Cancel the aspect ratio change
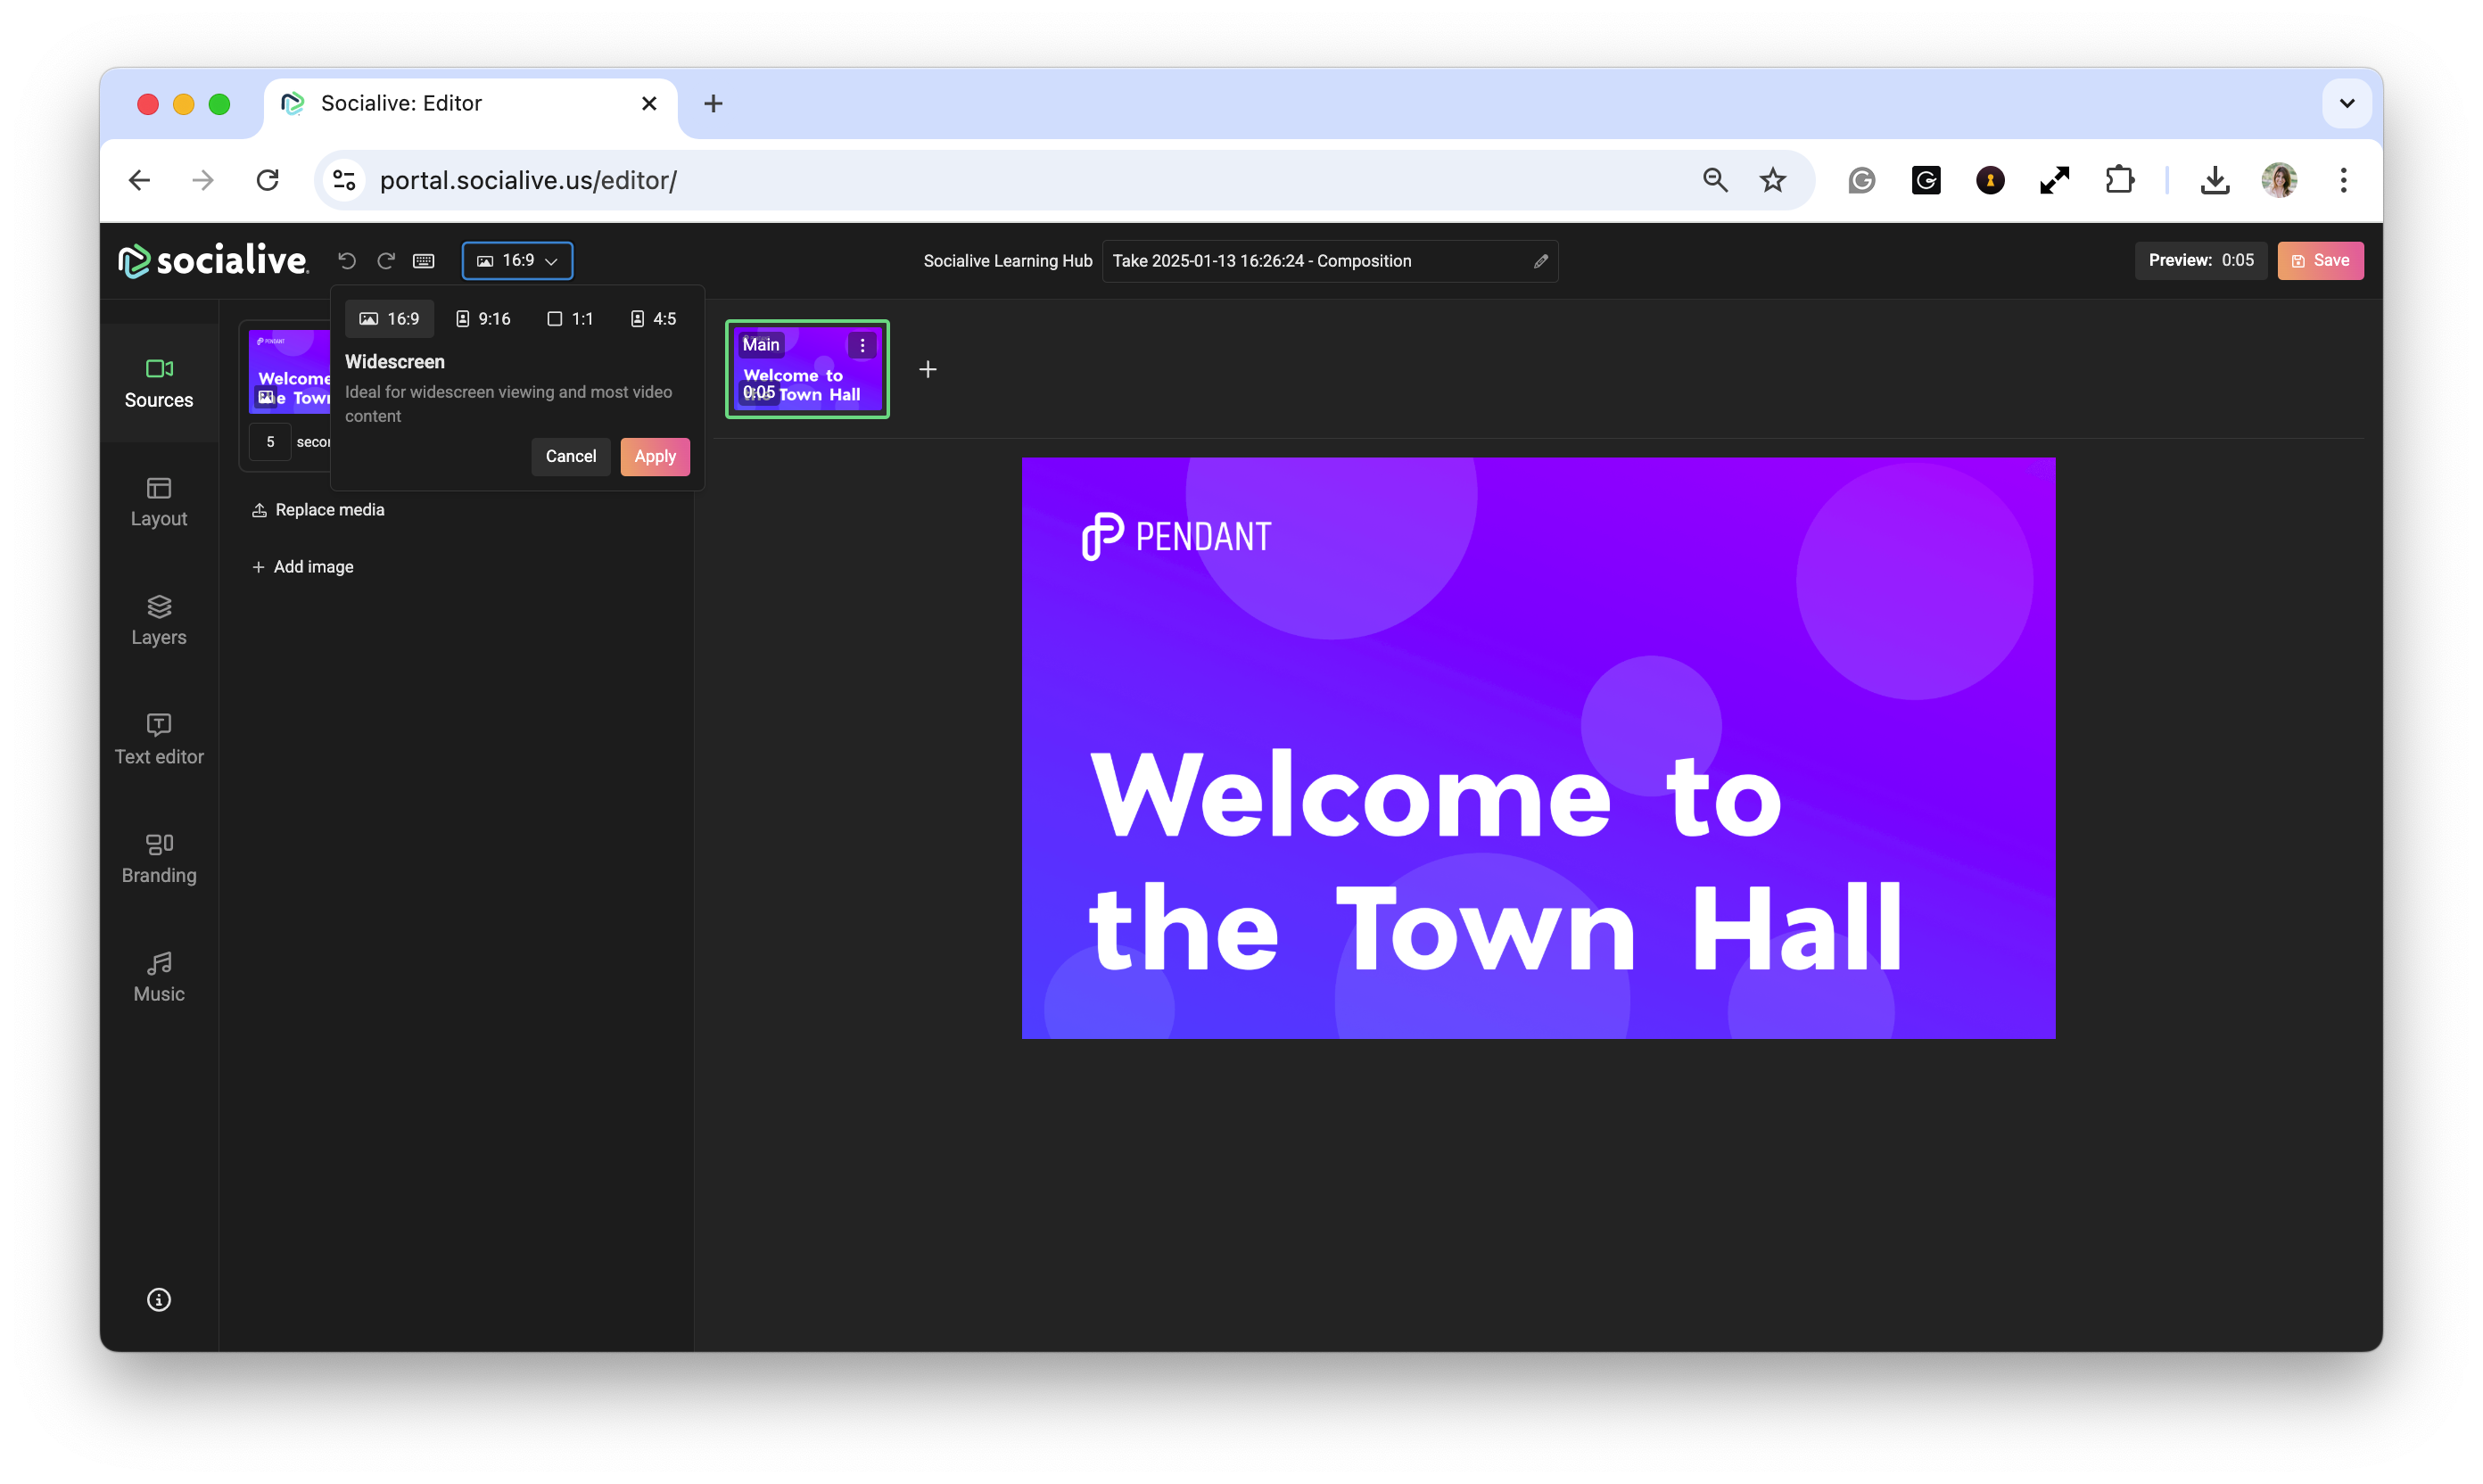 point(570,456)
